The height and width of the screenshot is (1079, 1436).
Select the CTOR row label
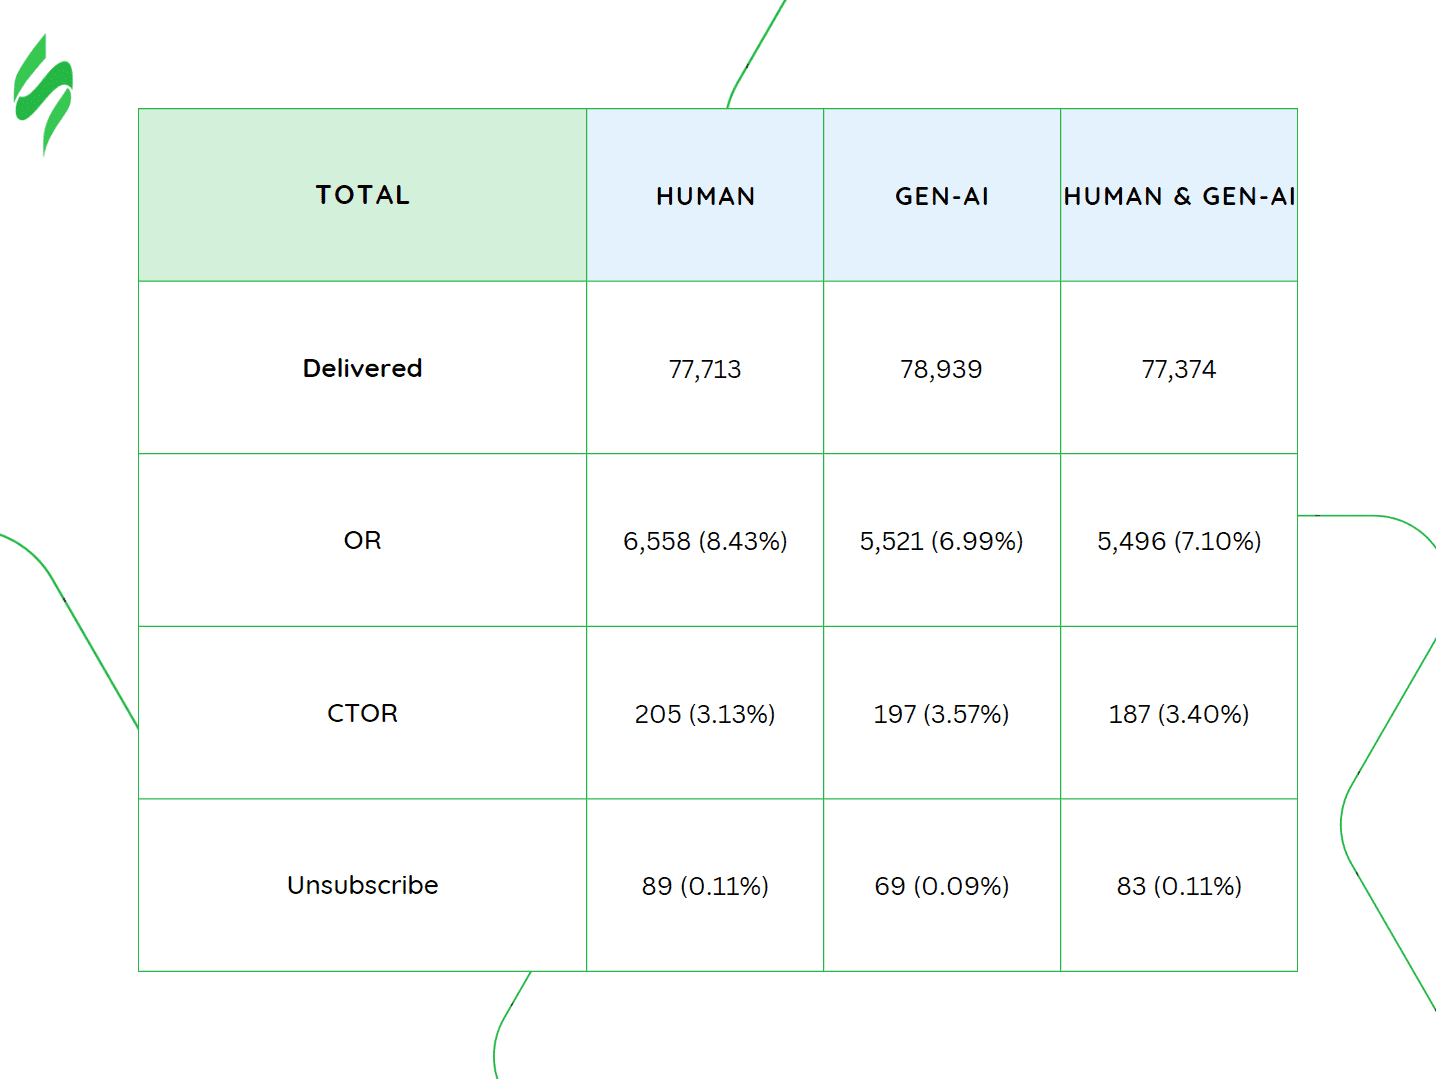coord(362,713)
